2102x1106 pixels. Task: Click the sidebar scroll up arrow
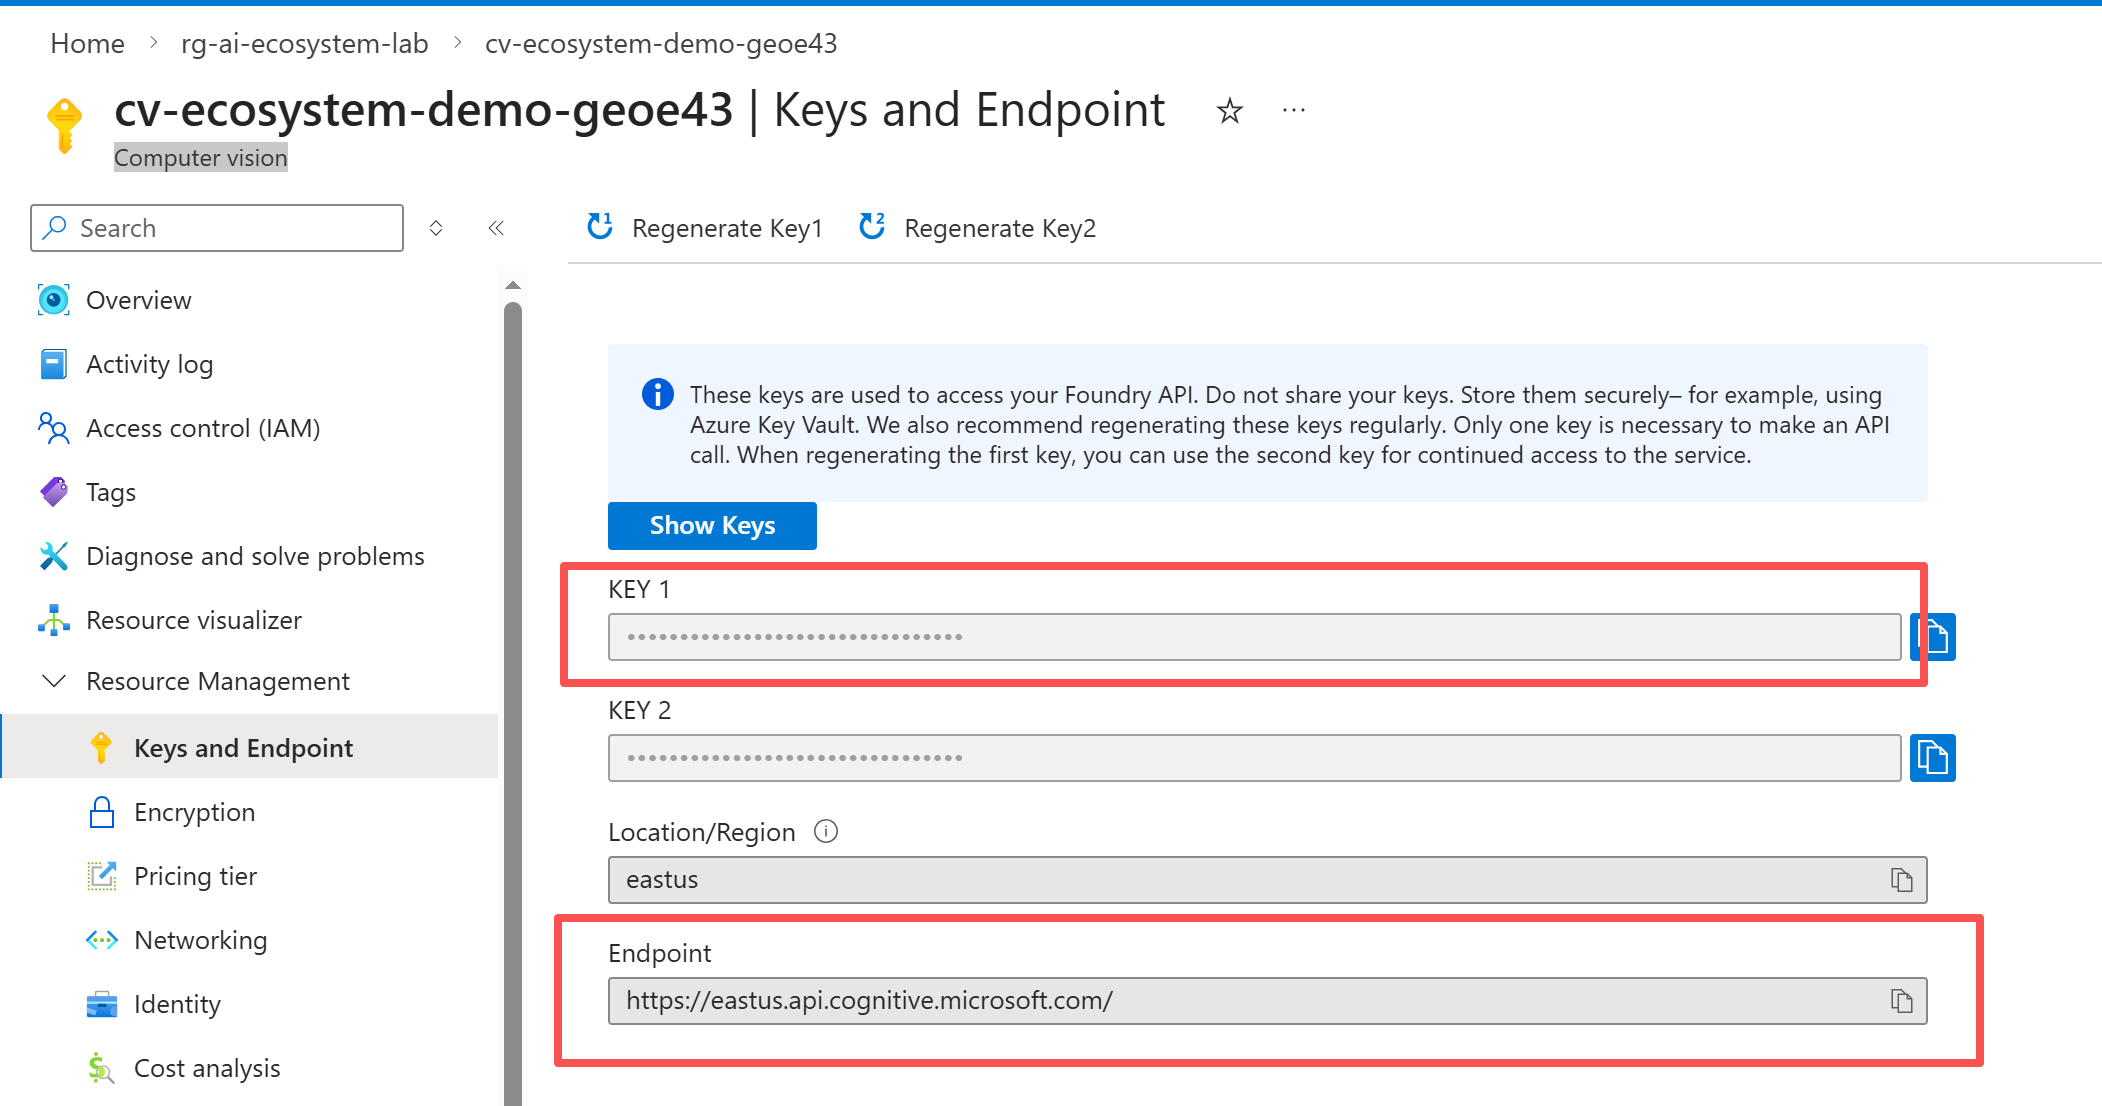coord(513,286)
